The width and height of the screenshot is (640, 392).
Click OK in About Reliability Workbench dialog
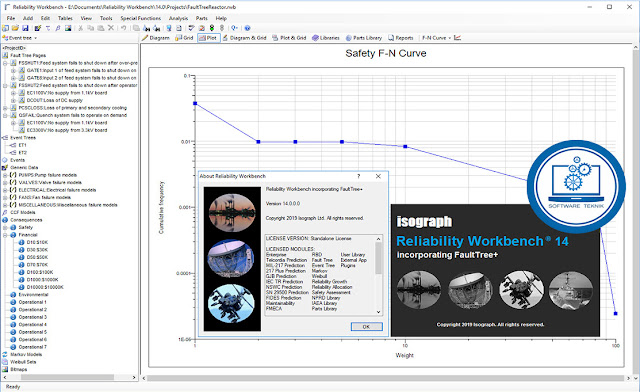pyautogui.click(x=367, y=326)
